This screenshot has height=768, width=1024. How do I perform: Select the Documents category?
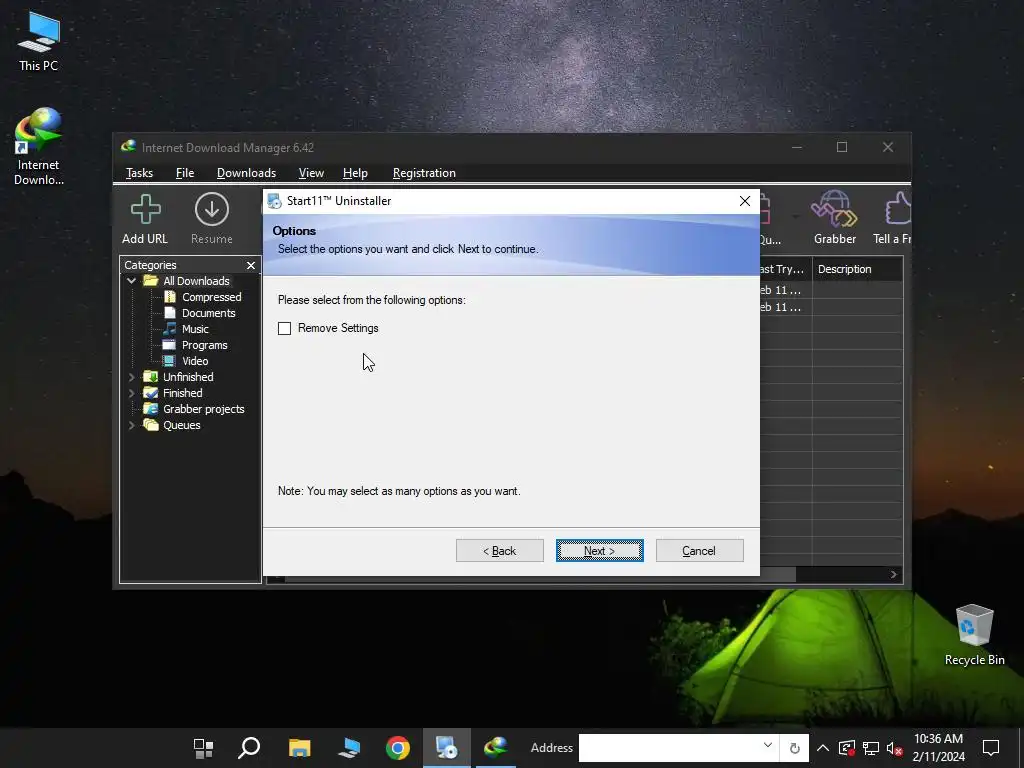point(208,313)
